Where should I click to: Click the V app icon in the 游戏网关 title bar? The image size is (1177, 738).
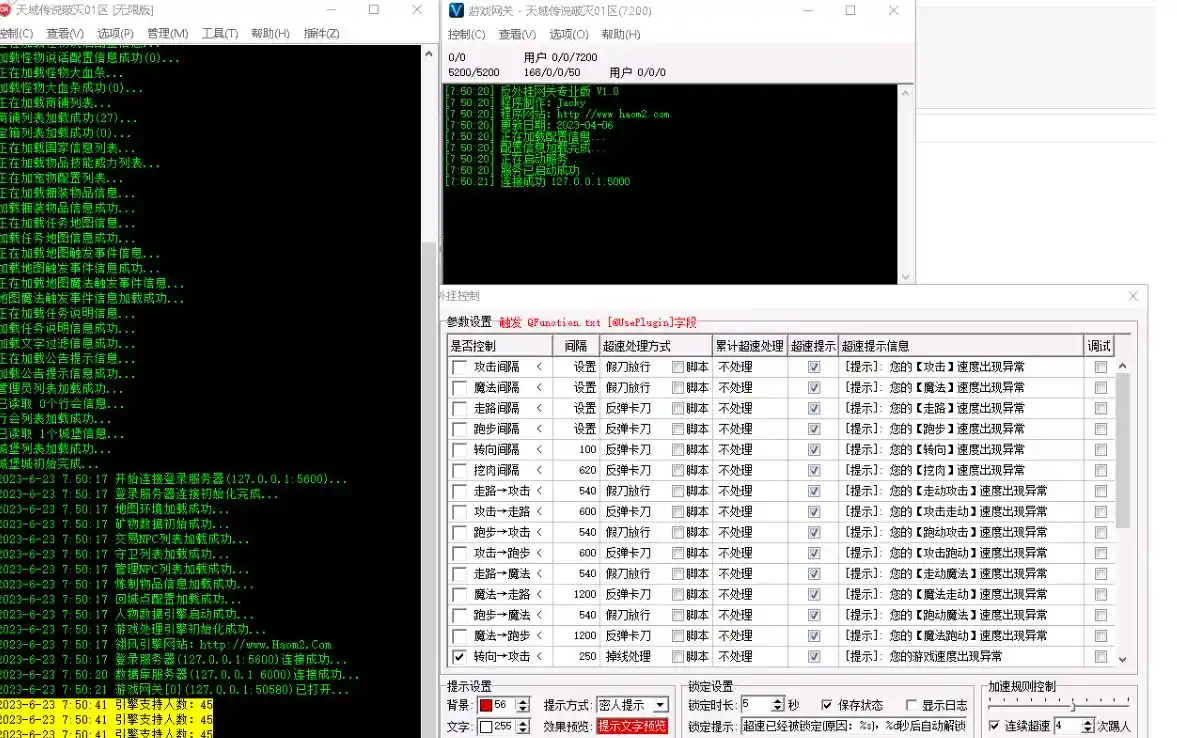pyautogui.click(x=456, y=11)
